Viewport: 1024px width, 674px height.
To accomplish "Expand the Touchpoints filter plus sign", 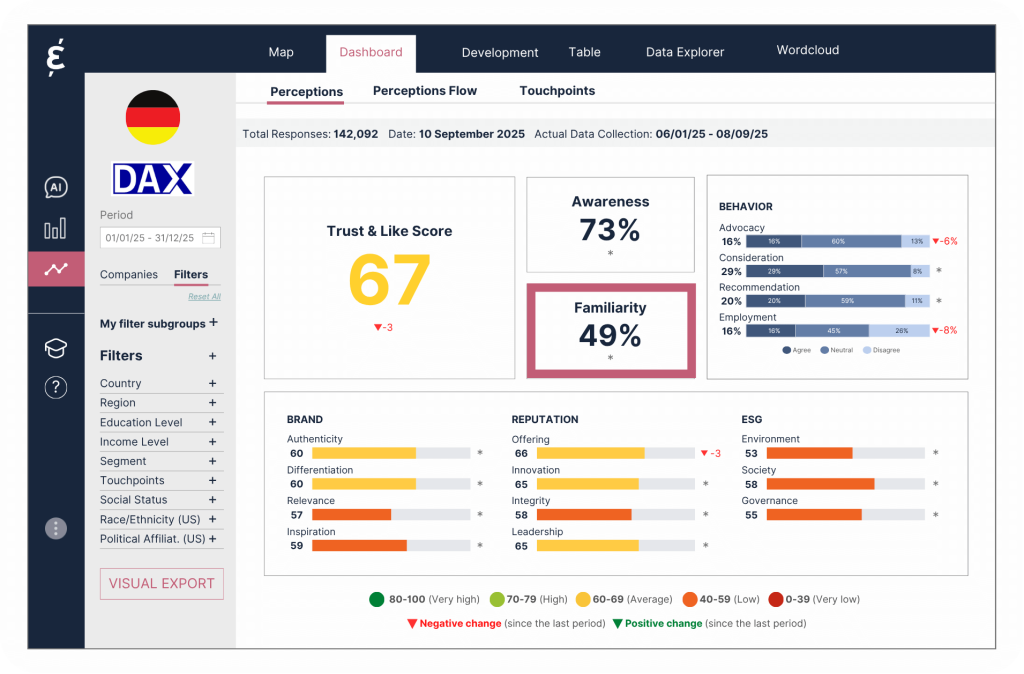I will pos(212,480).
